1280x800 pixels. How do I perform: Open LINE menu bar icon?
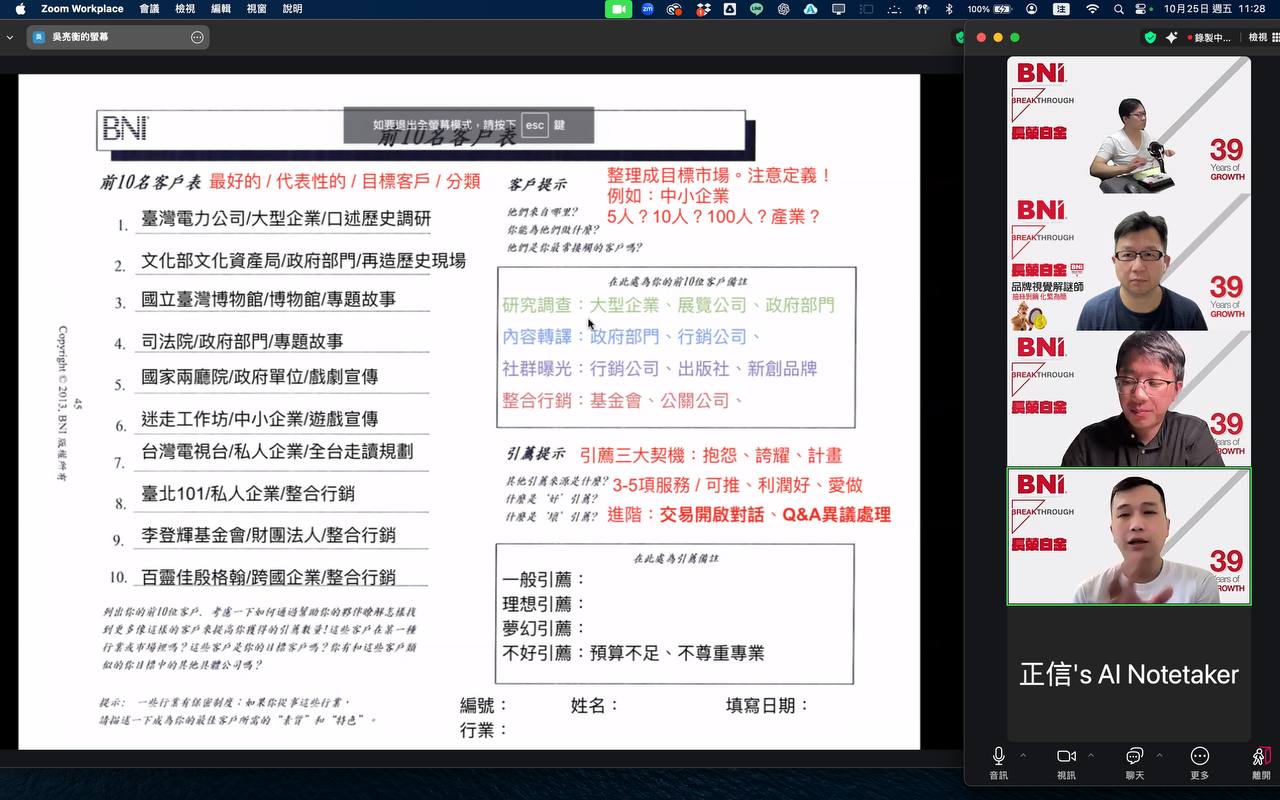757,8
